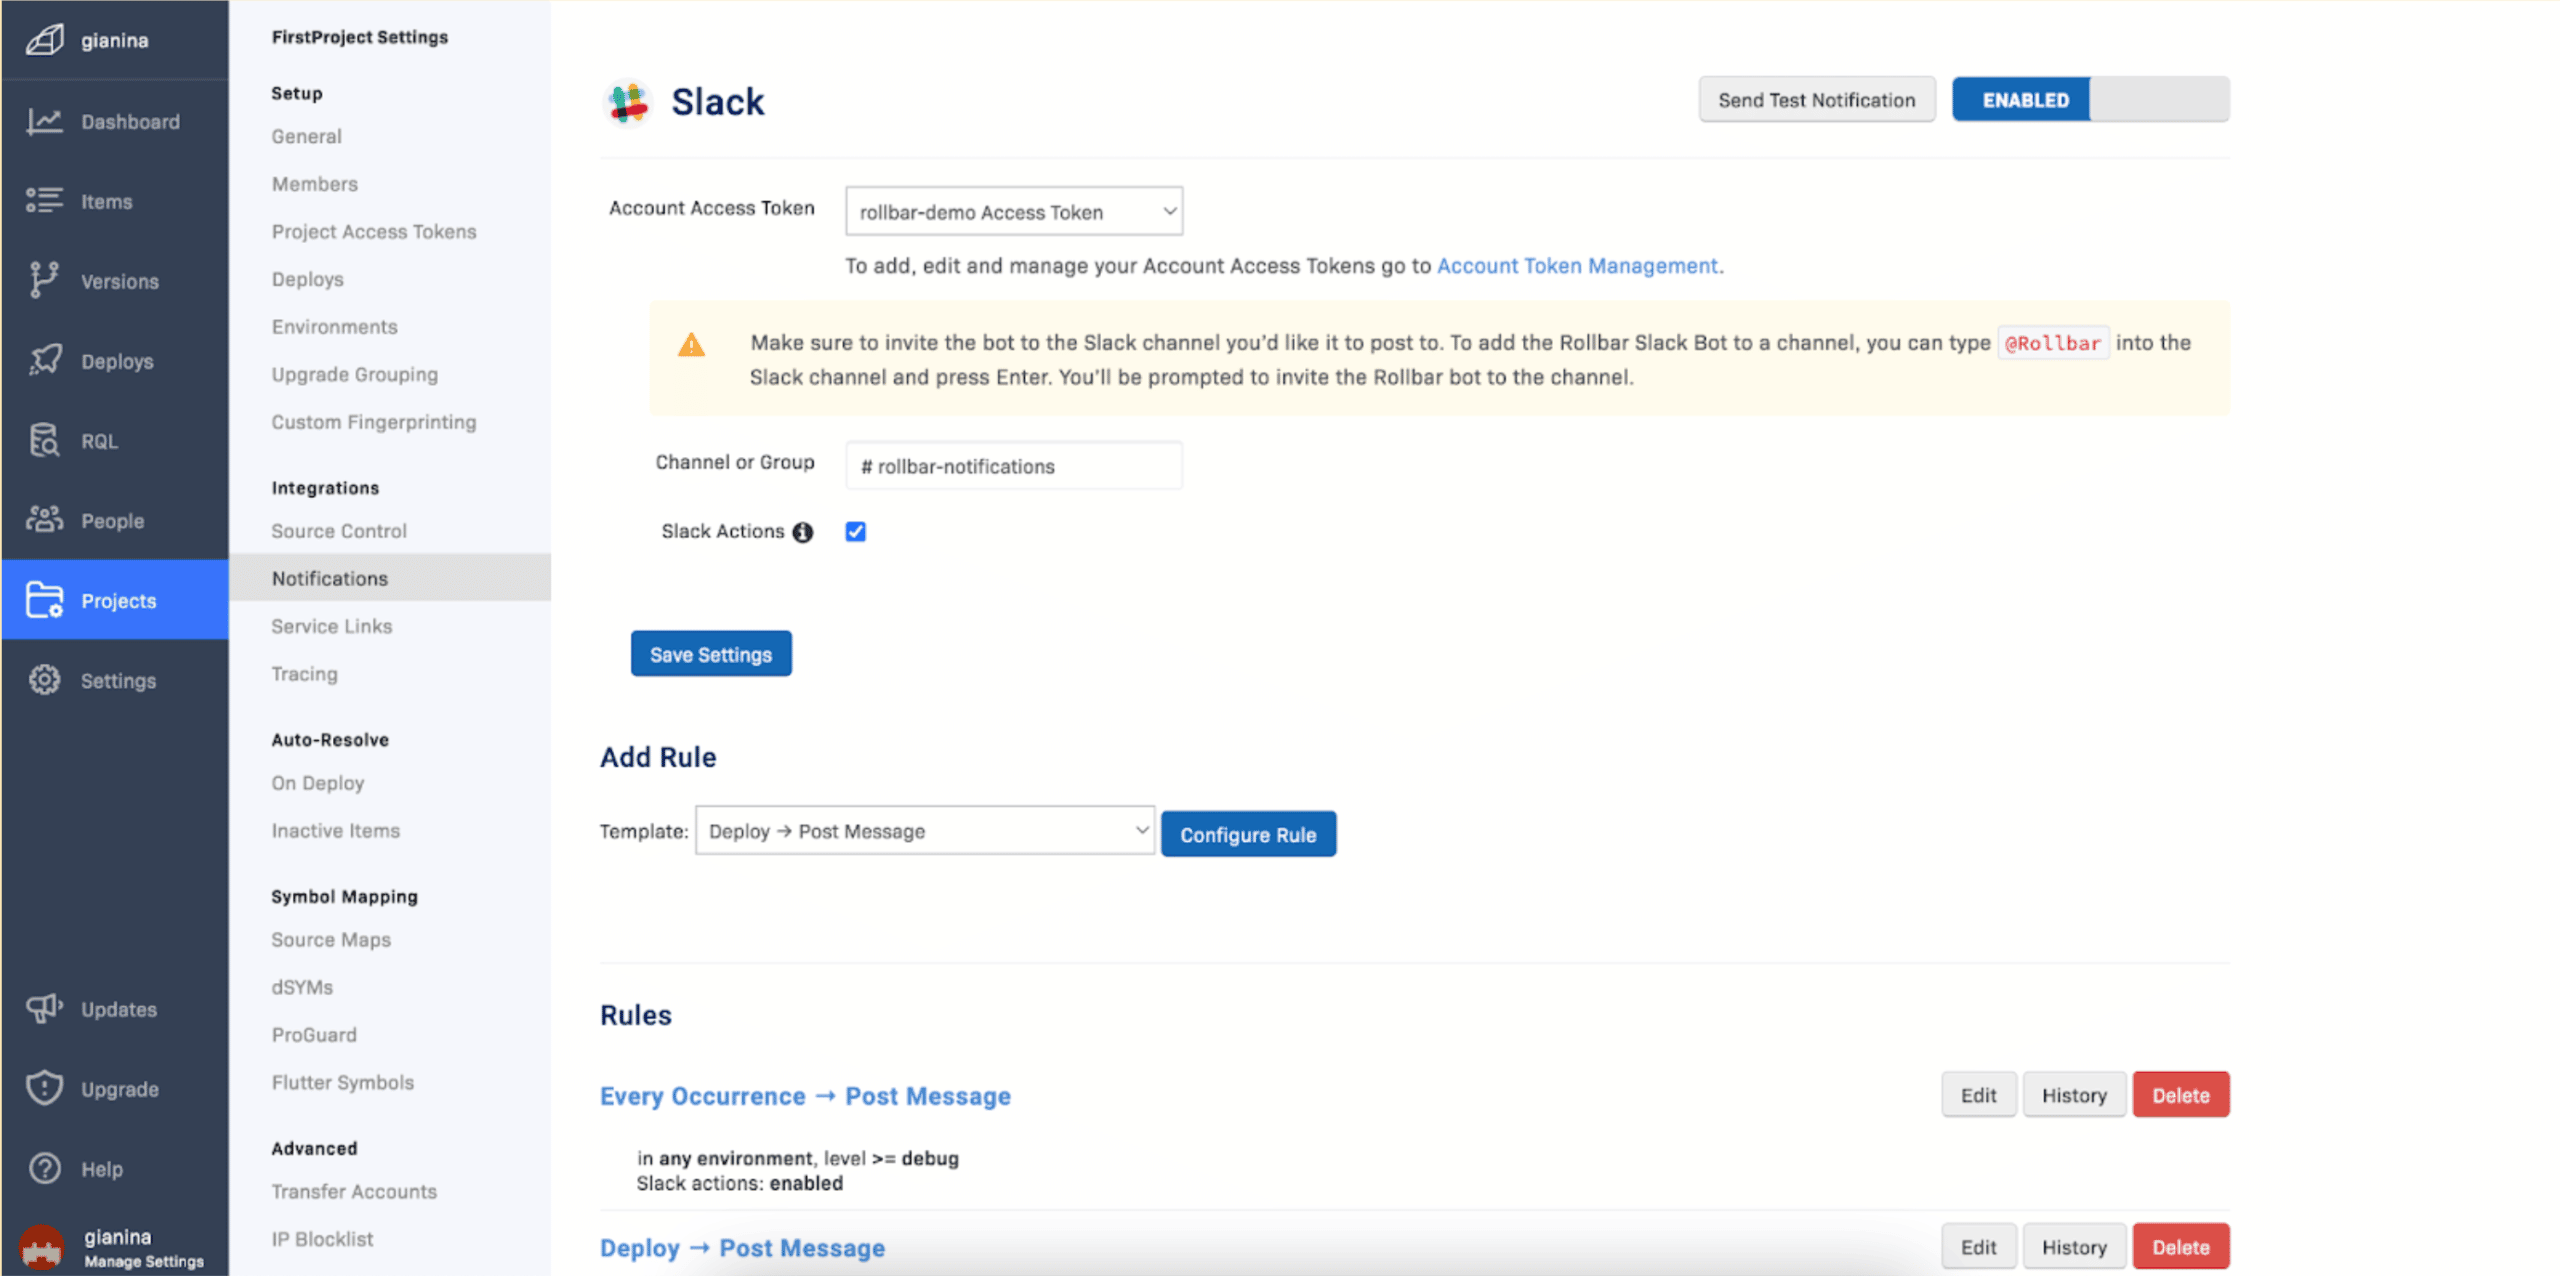The image size is (2560, 1276).
Task: Open Environments settings
Action: 335,327
